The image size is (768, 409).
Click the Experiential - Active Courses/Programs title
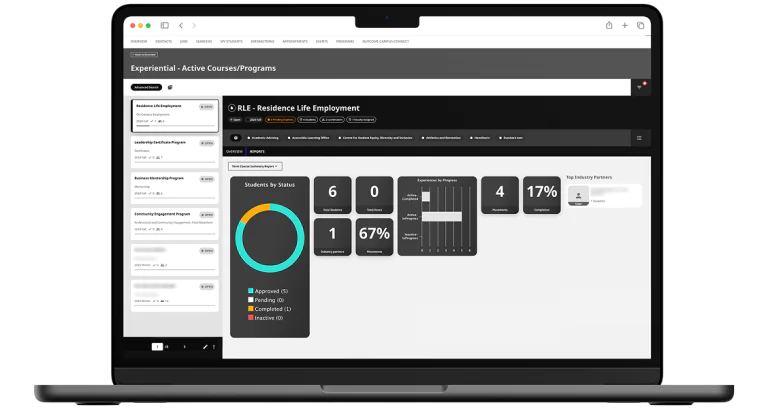pyautogui.click(x=203, y=69)
